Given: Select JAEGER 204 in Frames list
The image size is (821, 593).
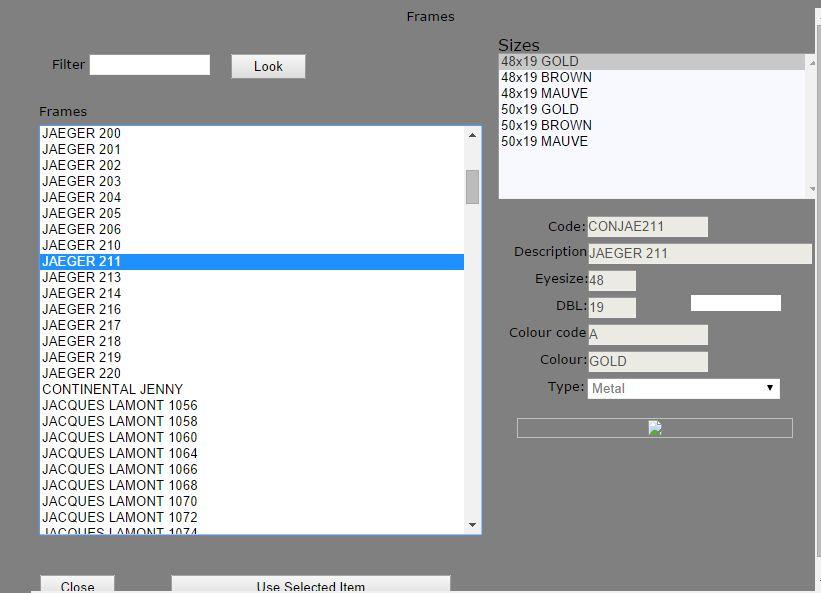Looking at the screenshot, I should 252,197.
